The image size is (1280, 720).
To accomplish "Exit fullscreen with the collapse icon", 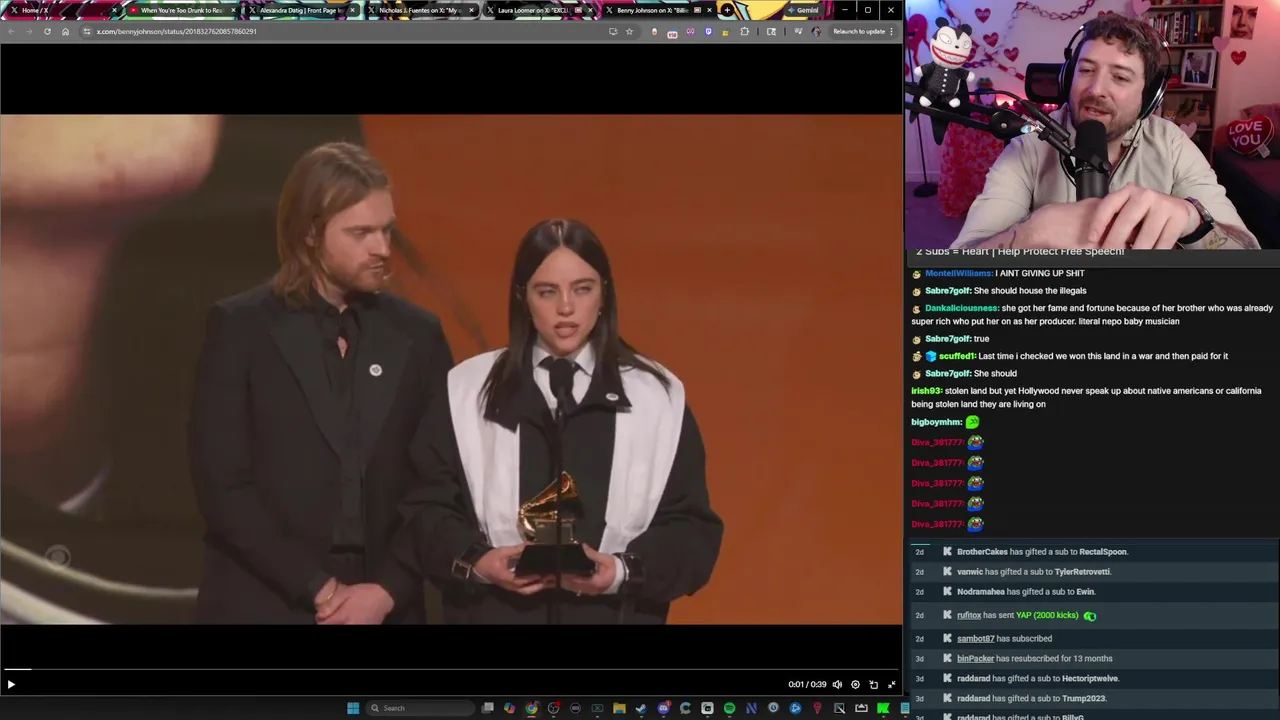I will pos(891,684).
